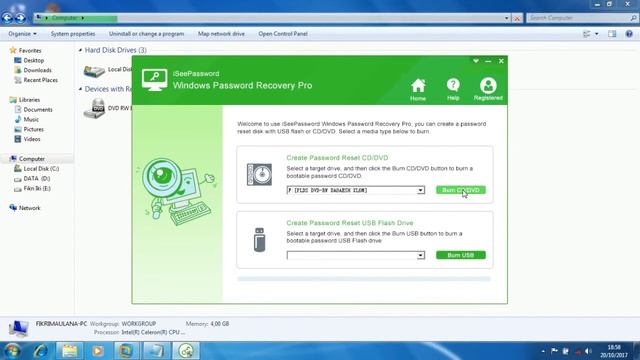
Task: Open Windows Media Player from taskbar
Action: [98, 351]
